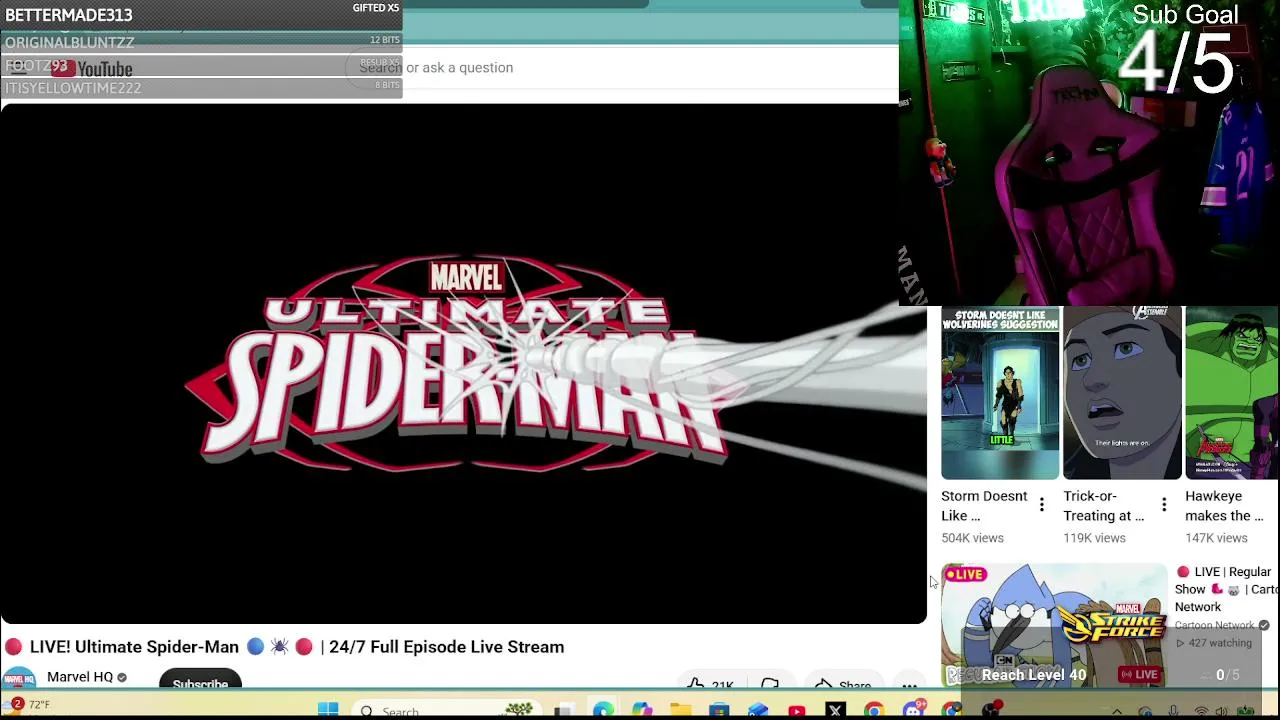The height and width of the screenshot is (720, 1280).
Task: Open options menu for 'Storm Doesnt Like' short
Action: [1041, 505]
